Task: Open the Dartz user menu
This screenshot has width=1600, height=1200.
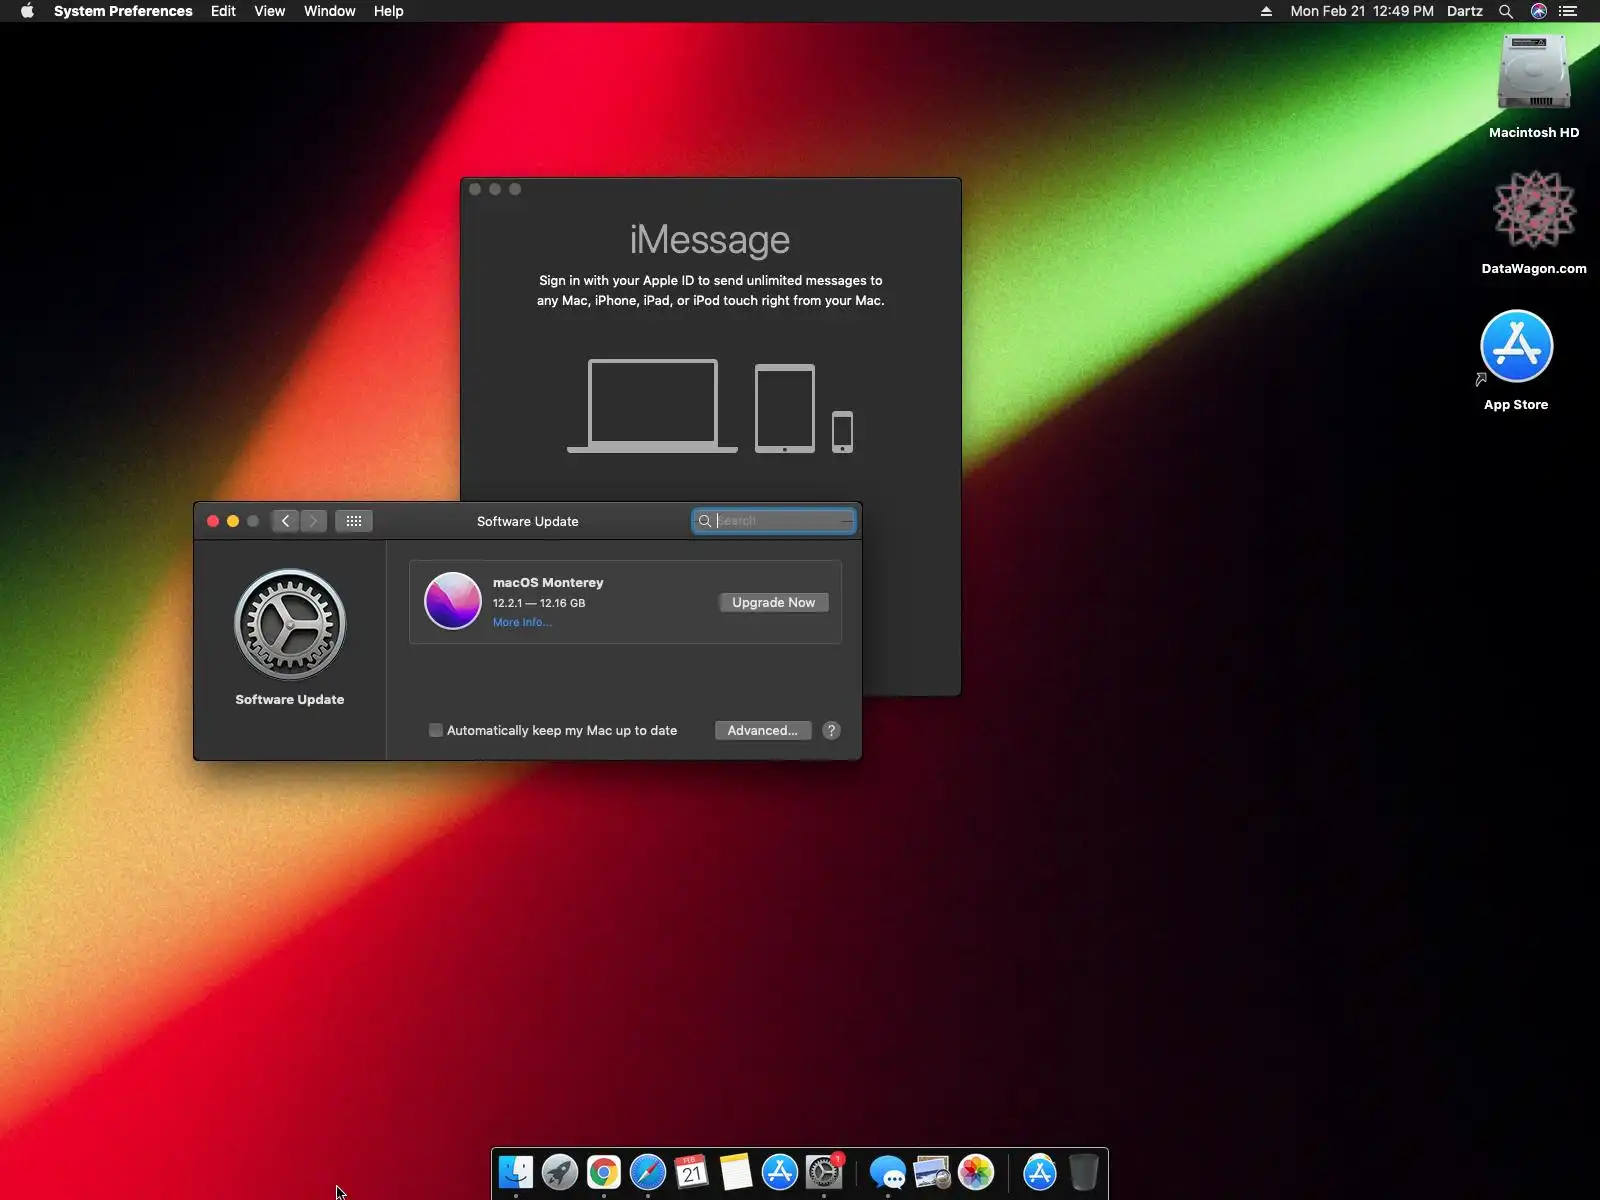Action: click(1465, 11)
